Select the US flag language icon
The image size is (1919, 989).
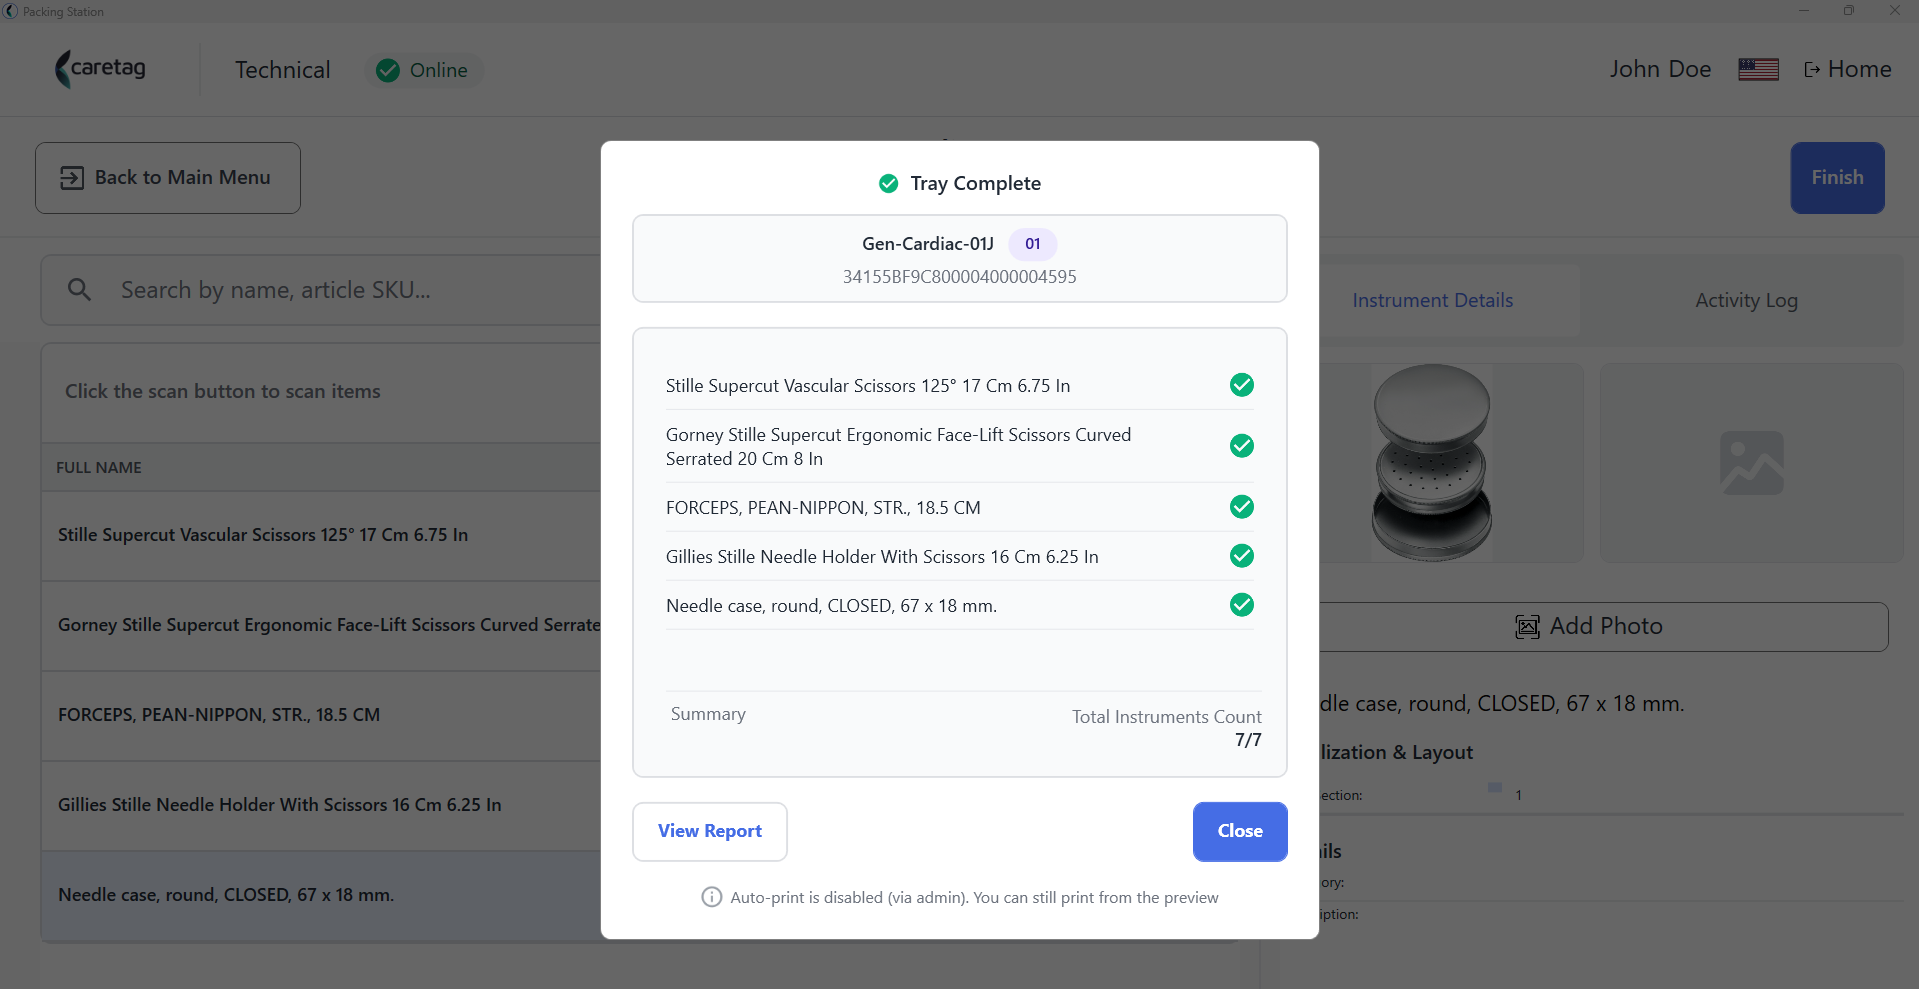coord(1758,69)
